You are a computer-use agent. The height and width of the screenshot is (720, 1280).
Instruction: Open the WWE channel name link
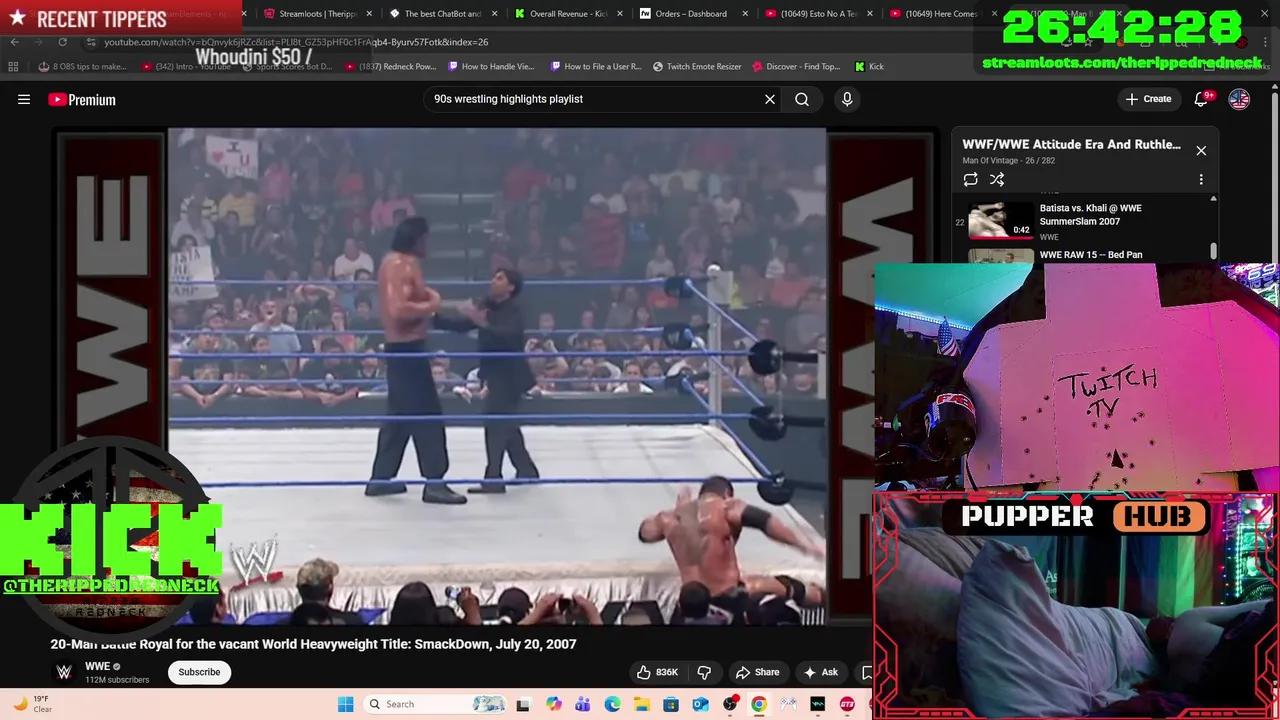[x=97, y=666]
